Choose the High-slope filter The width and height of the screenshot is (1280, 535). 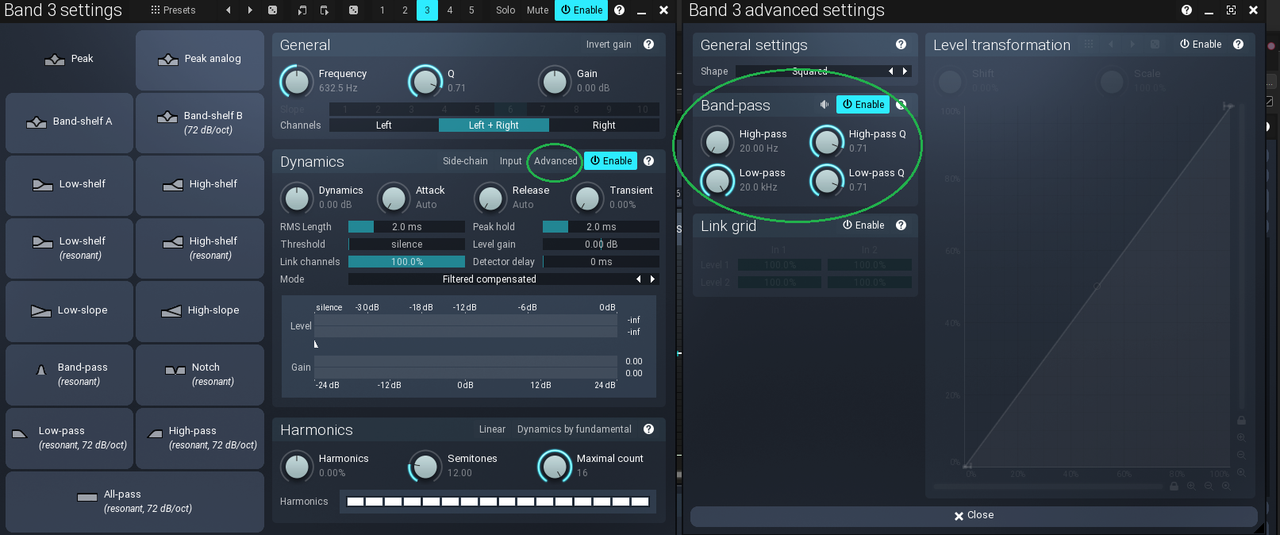pyautogui.click(x=200, y=311)
